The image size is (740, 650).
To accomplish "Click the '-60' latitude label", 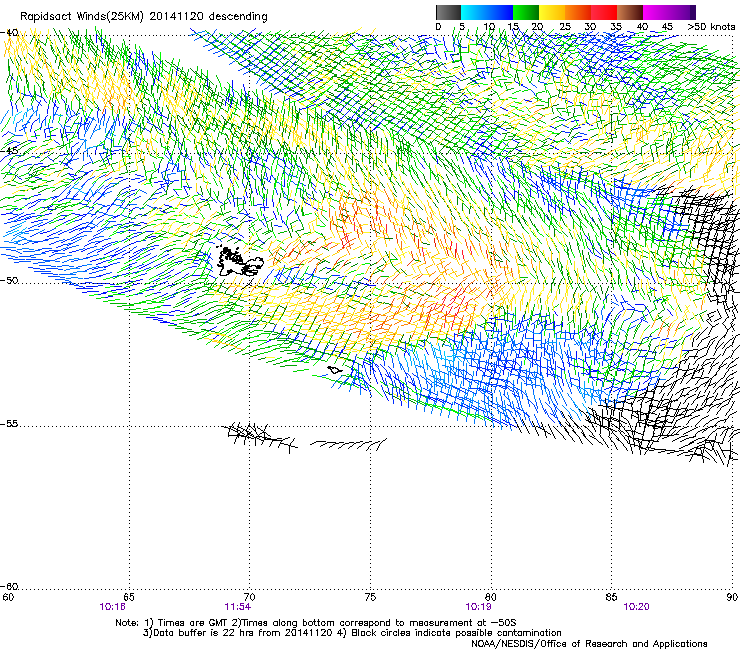I will point(9,587).
